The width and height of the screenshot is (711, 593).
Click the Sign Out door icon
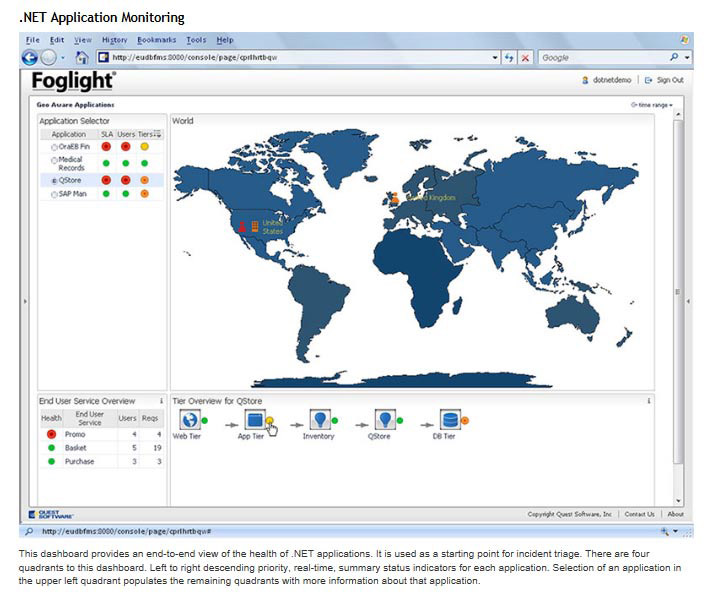click(x=648, y=80)
